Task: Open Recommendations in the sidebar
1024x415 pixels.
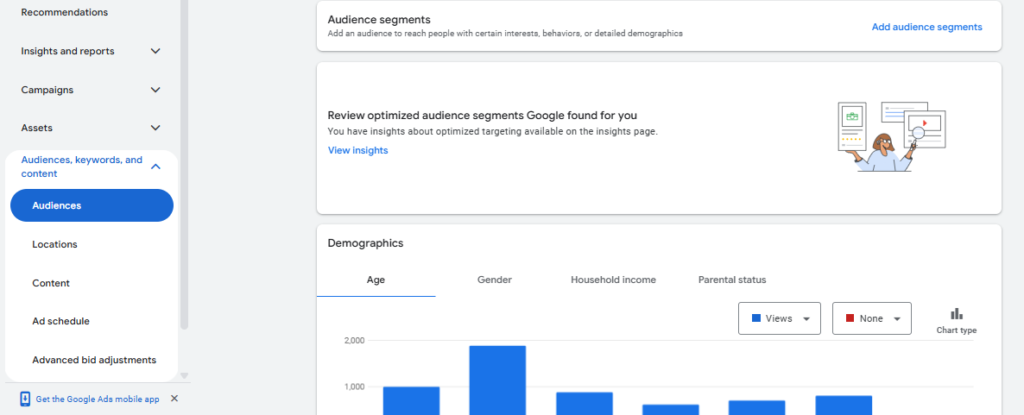Action: tap(65, 12)
